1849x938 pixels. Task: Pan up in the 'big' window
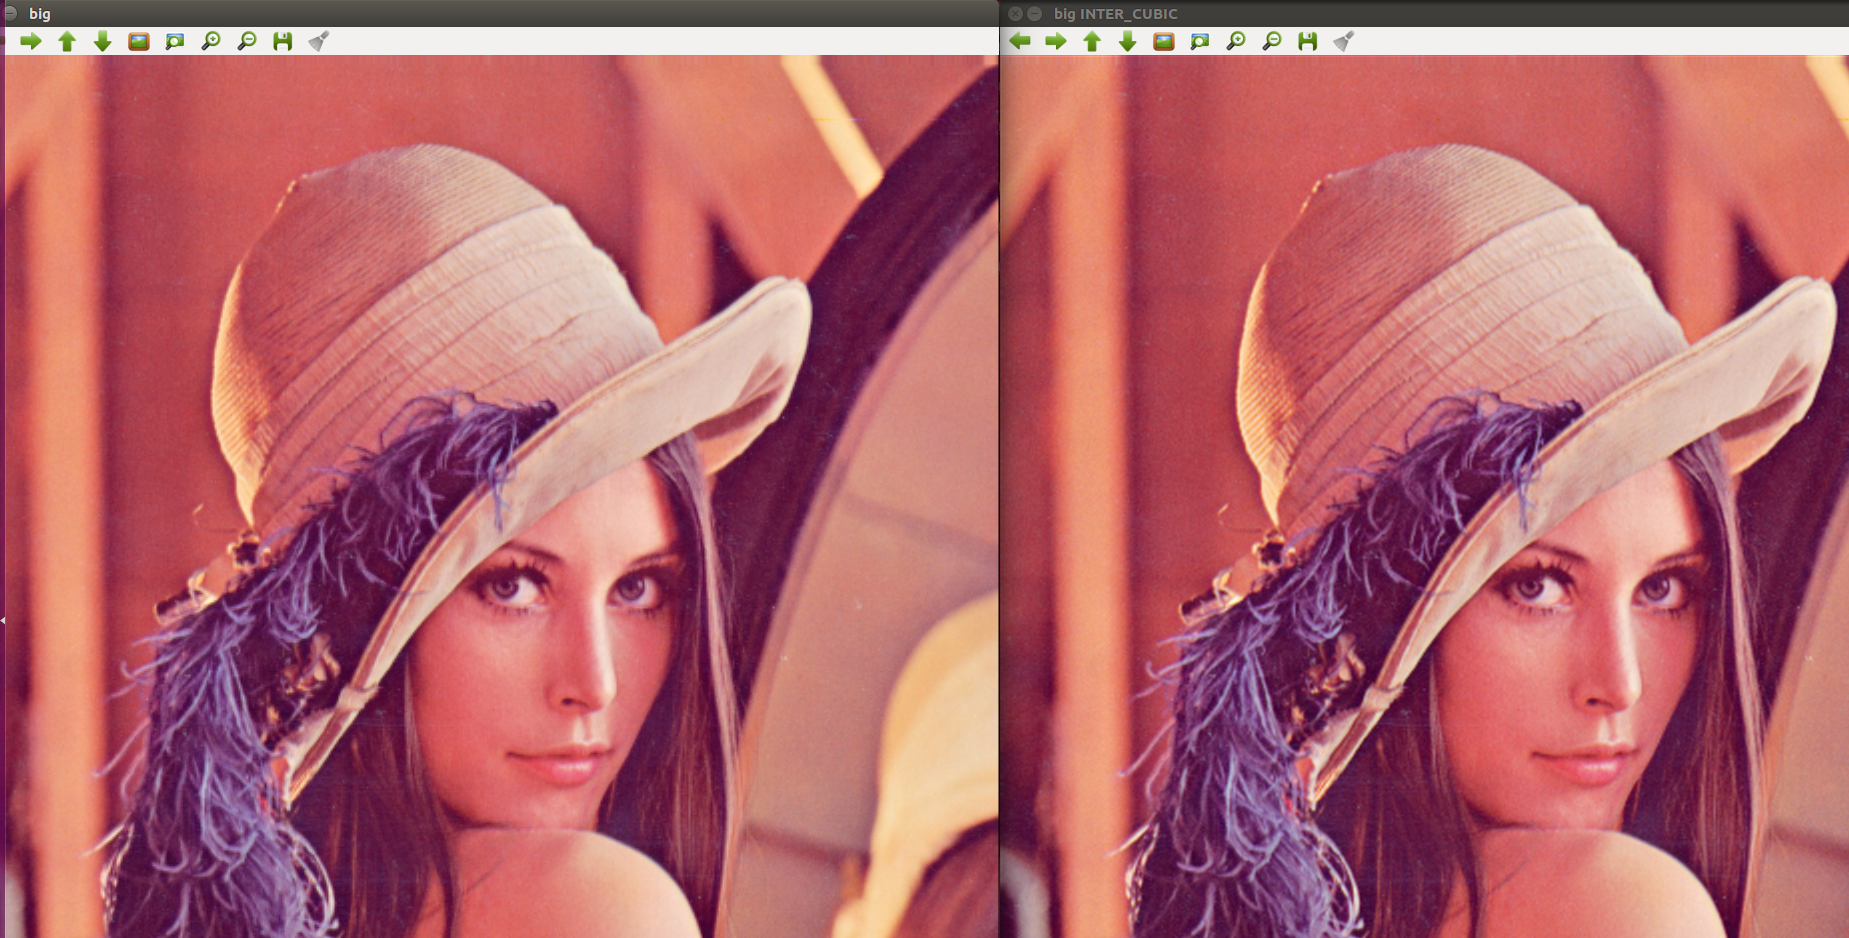coord(67,41)
